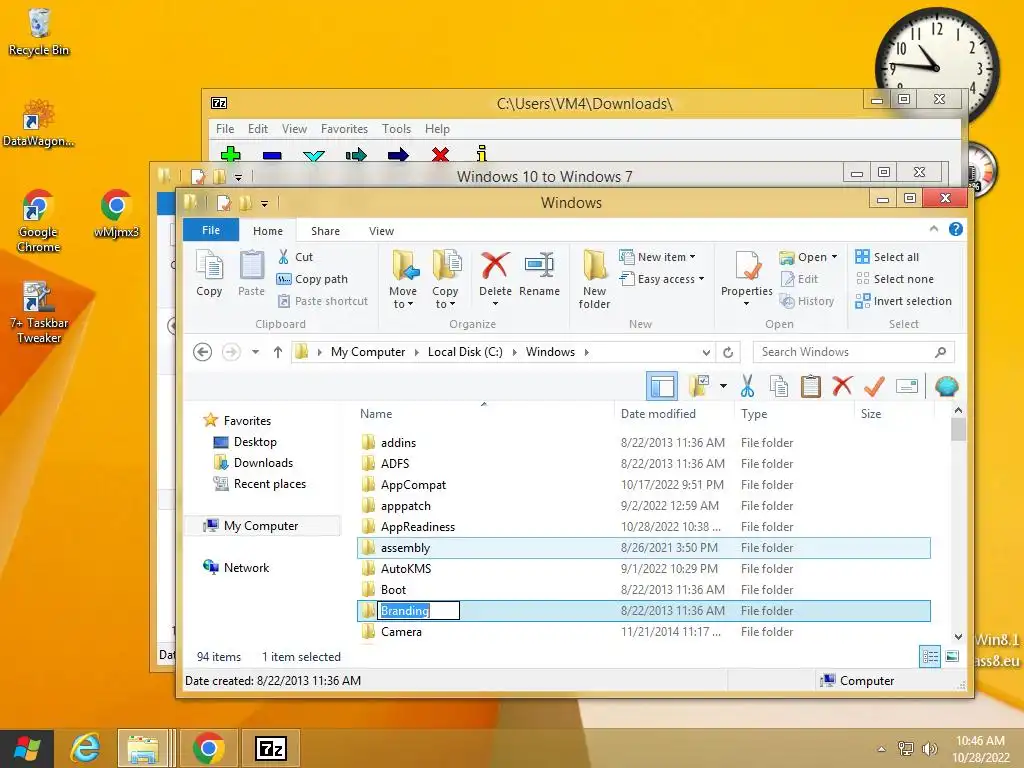Switch to large icons view button at bottom right
Image resolution: width=1024 pixels, height=768 pixels.
pyautogui.click(x=952, y=656)
